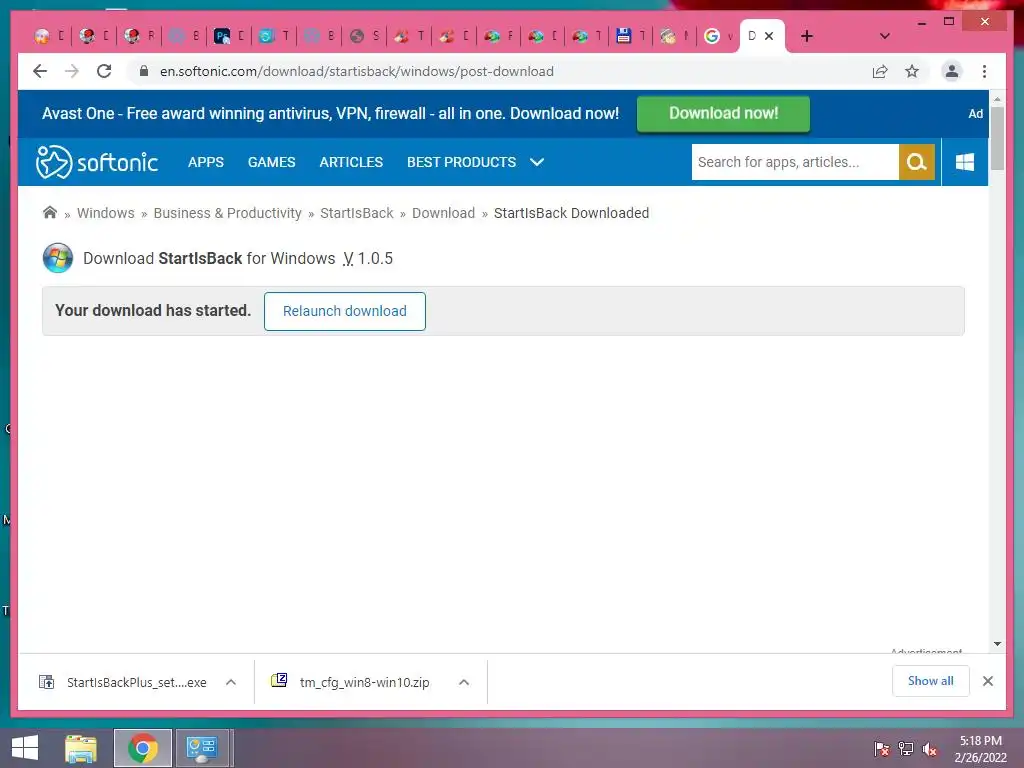Viewport: 1024px width, 768px height.
Task: Click the network tray icon
Action: pyautogui.click(x=906, y=749)
